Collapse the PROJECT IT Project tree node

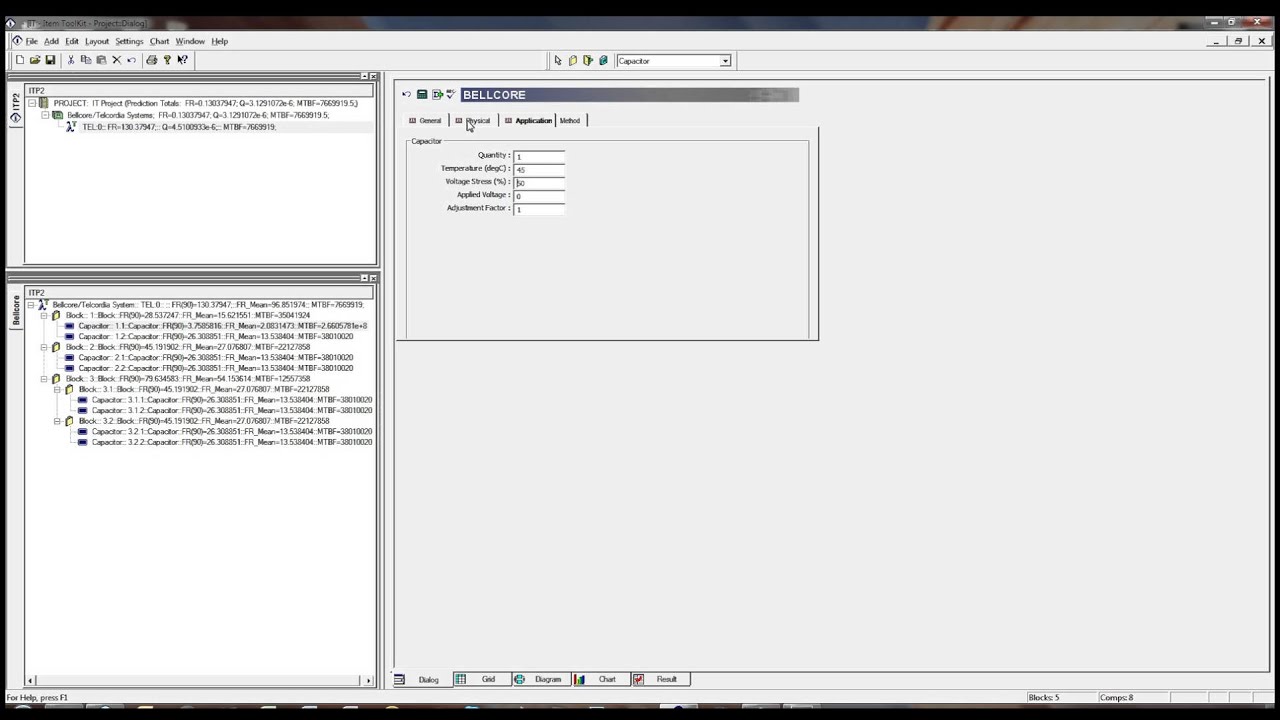[32, 103]
